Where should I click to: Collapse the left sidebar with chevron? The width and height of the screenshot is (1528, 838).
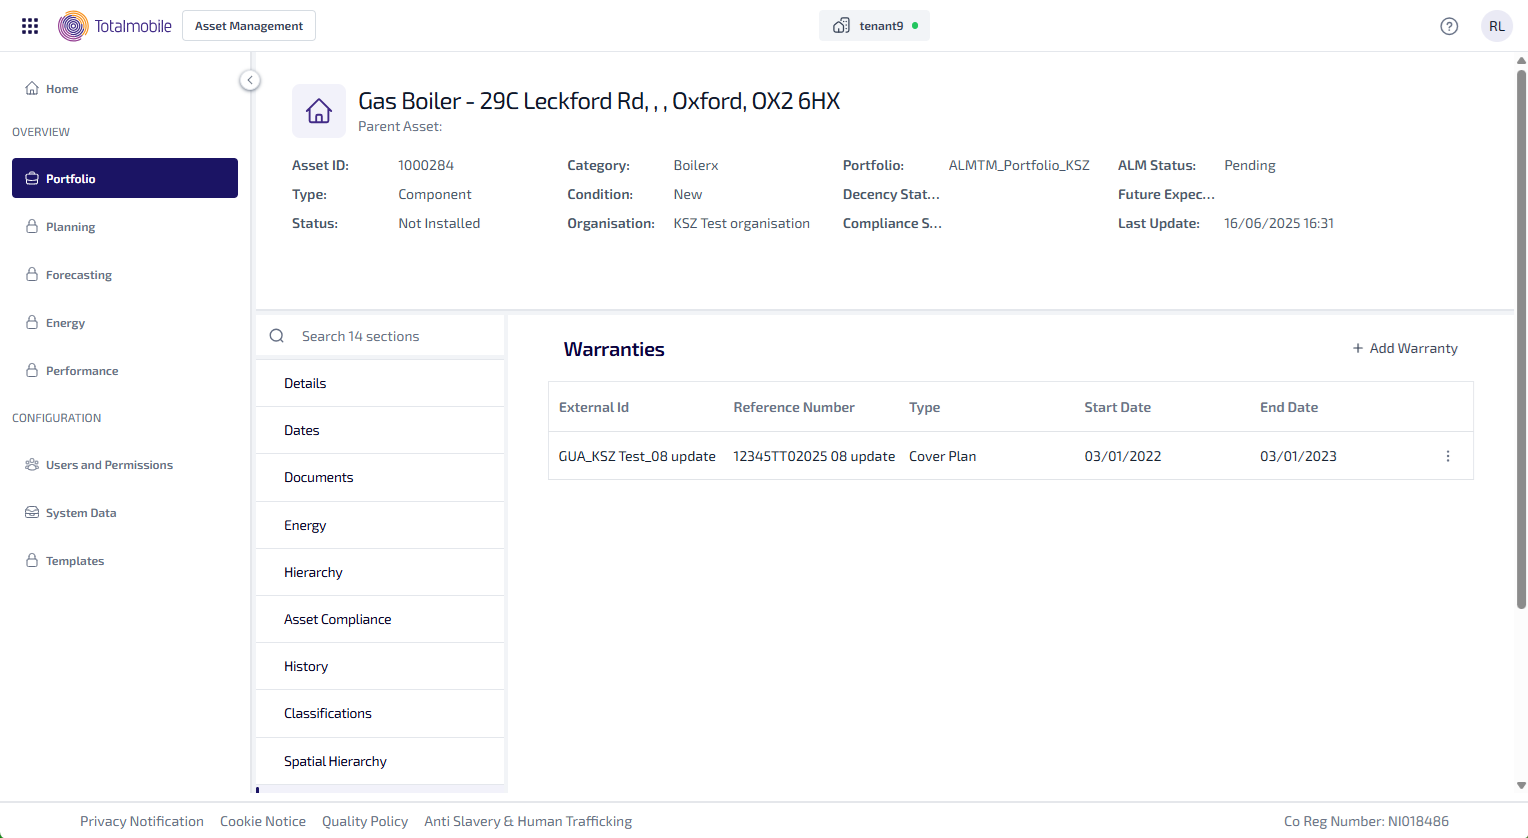click(250, 80)
